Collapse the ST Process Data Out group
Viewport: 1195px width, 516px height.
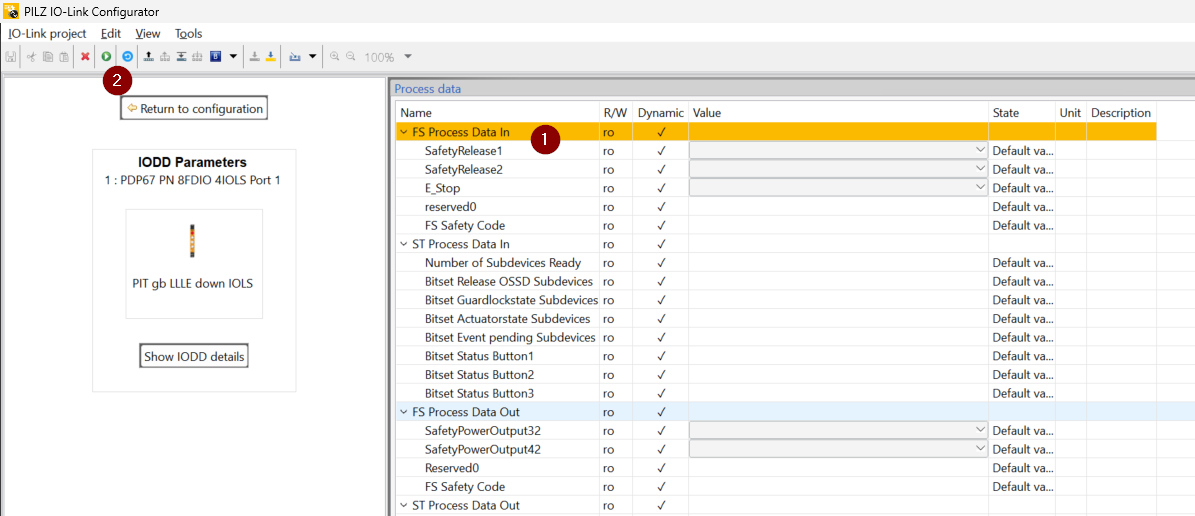[x=403, y=505]
